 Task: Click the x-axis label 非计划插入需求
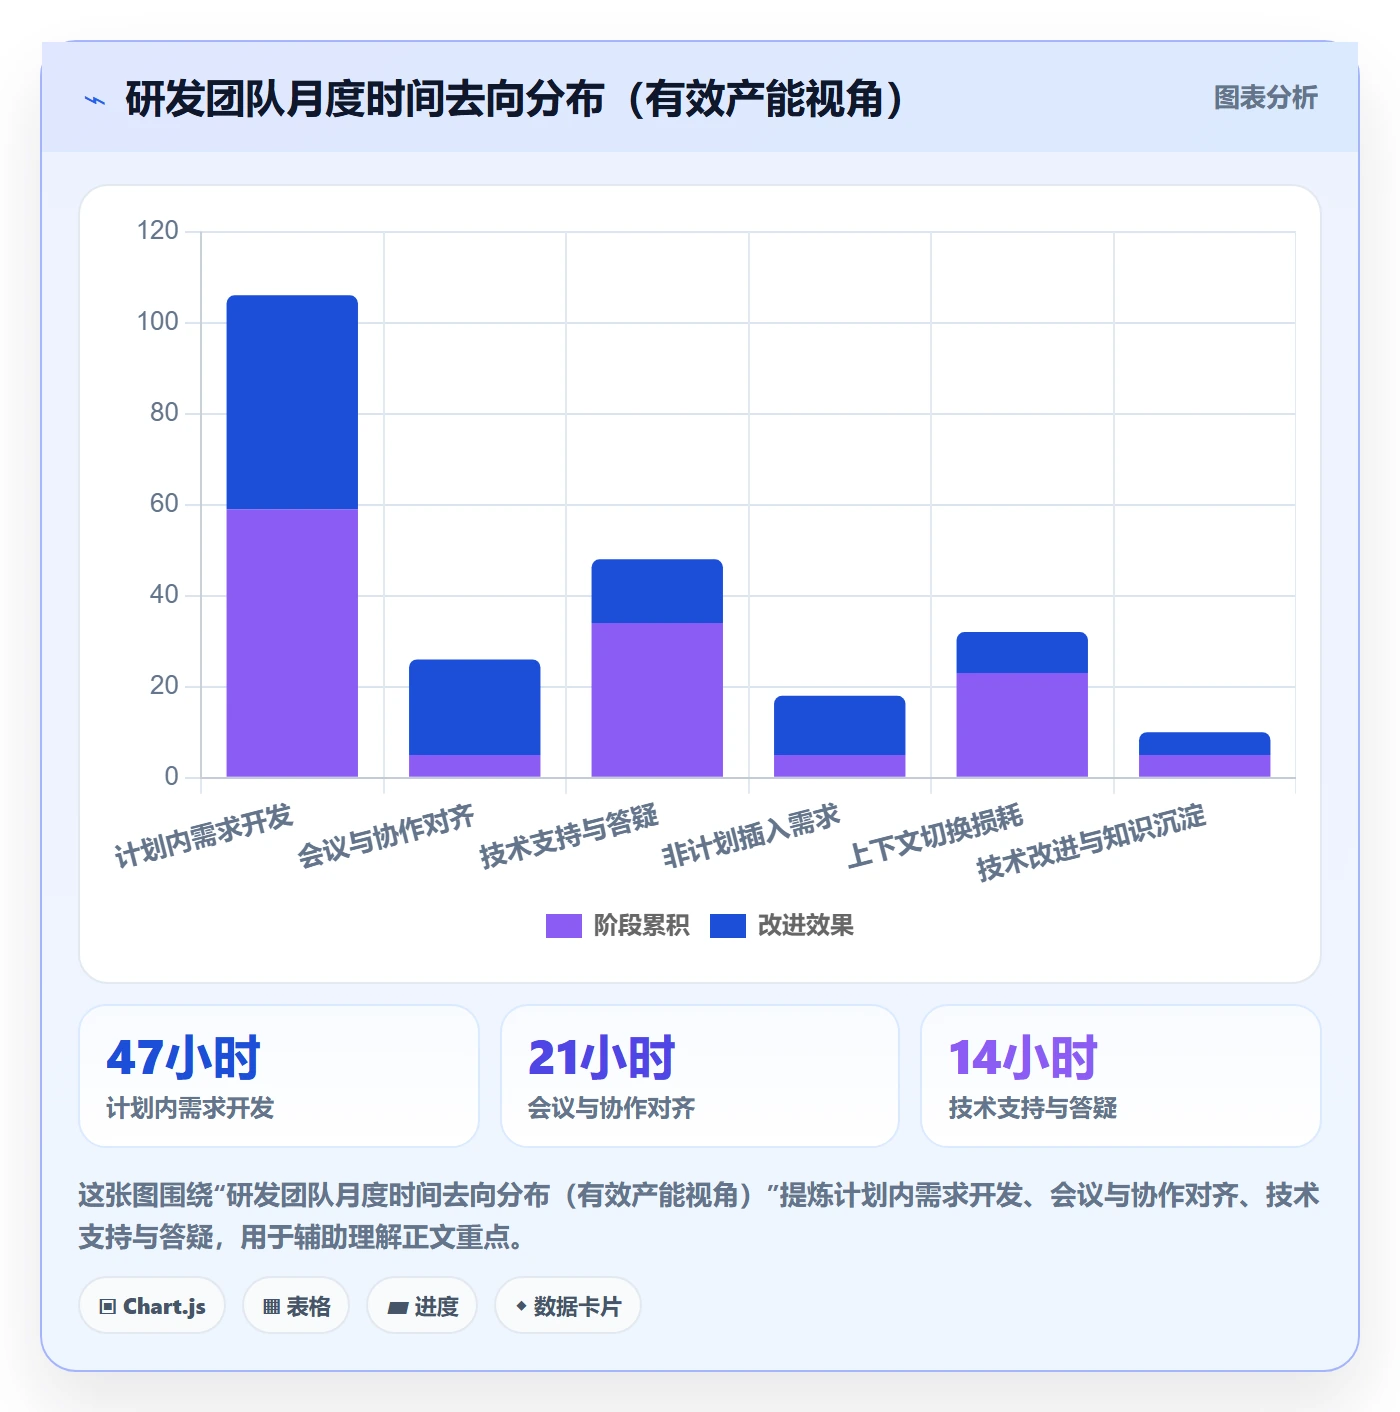tap(750, 835)
